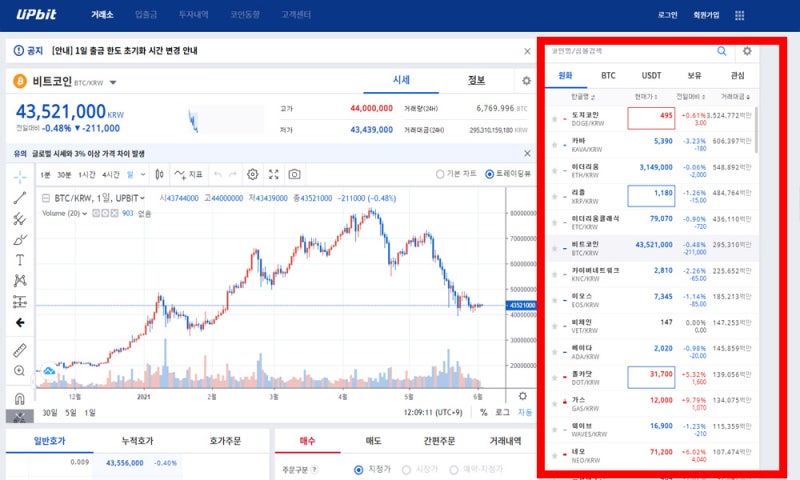Expand the 비트코인 market selector arrow
The width and height of the screenshot is (800, 480).
tap(113, 83)
